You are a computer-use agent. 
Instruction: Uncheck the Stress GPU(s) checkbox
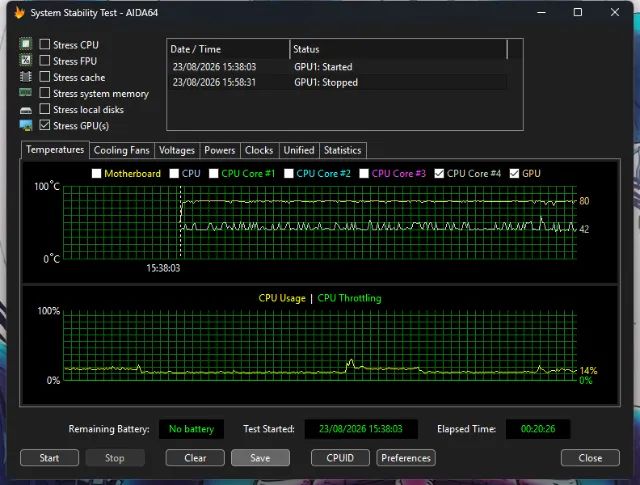[44, 125]
